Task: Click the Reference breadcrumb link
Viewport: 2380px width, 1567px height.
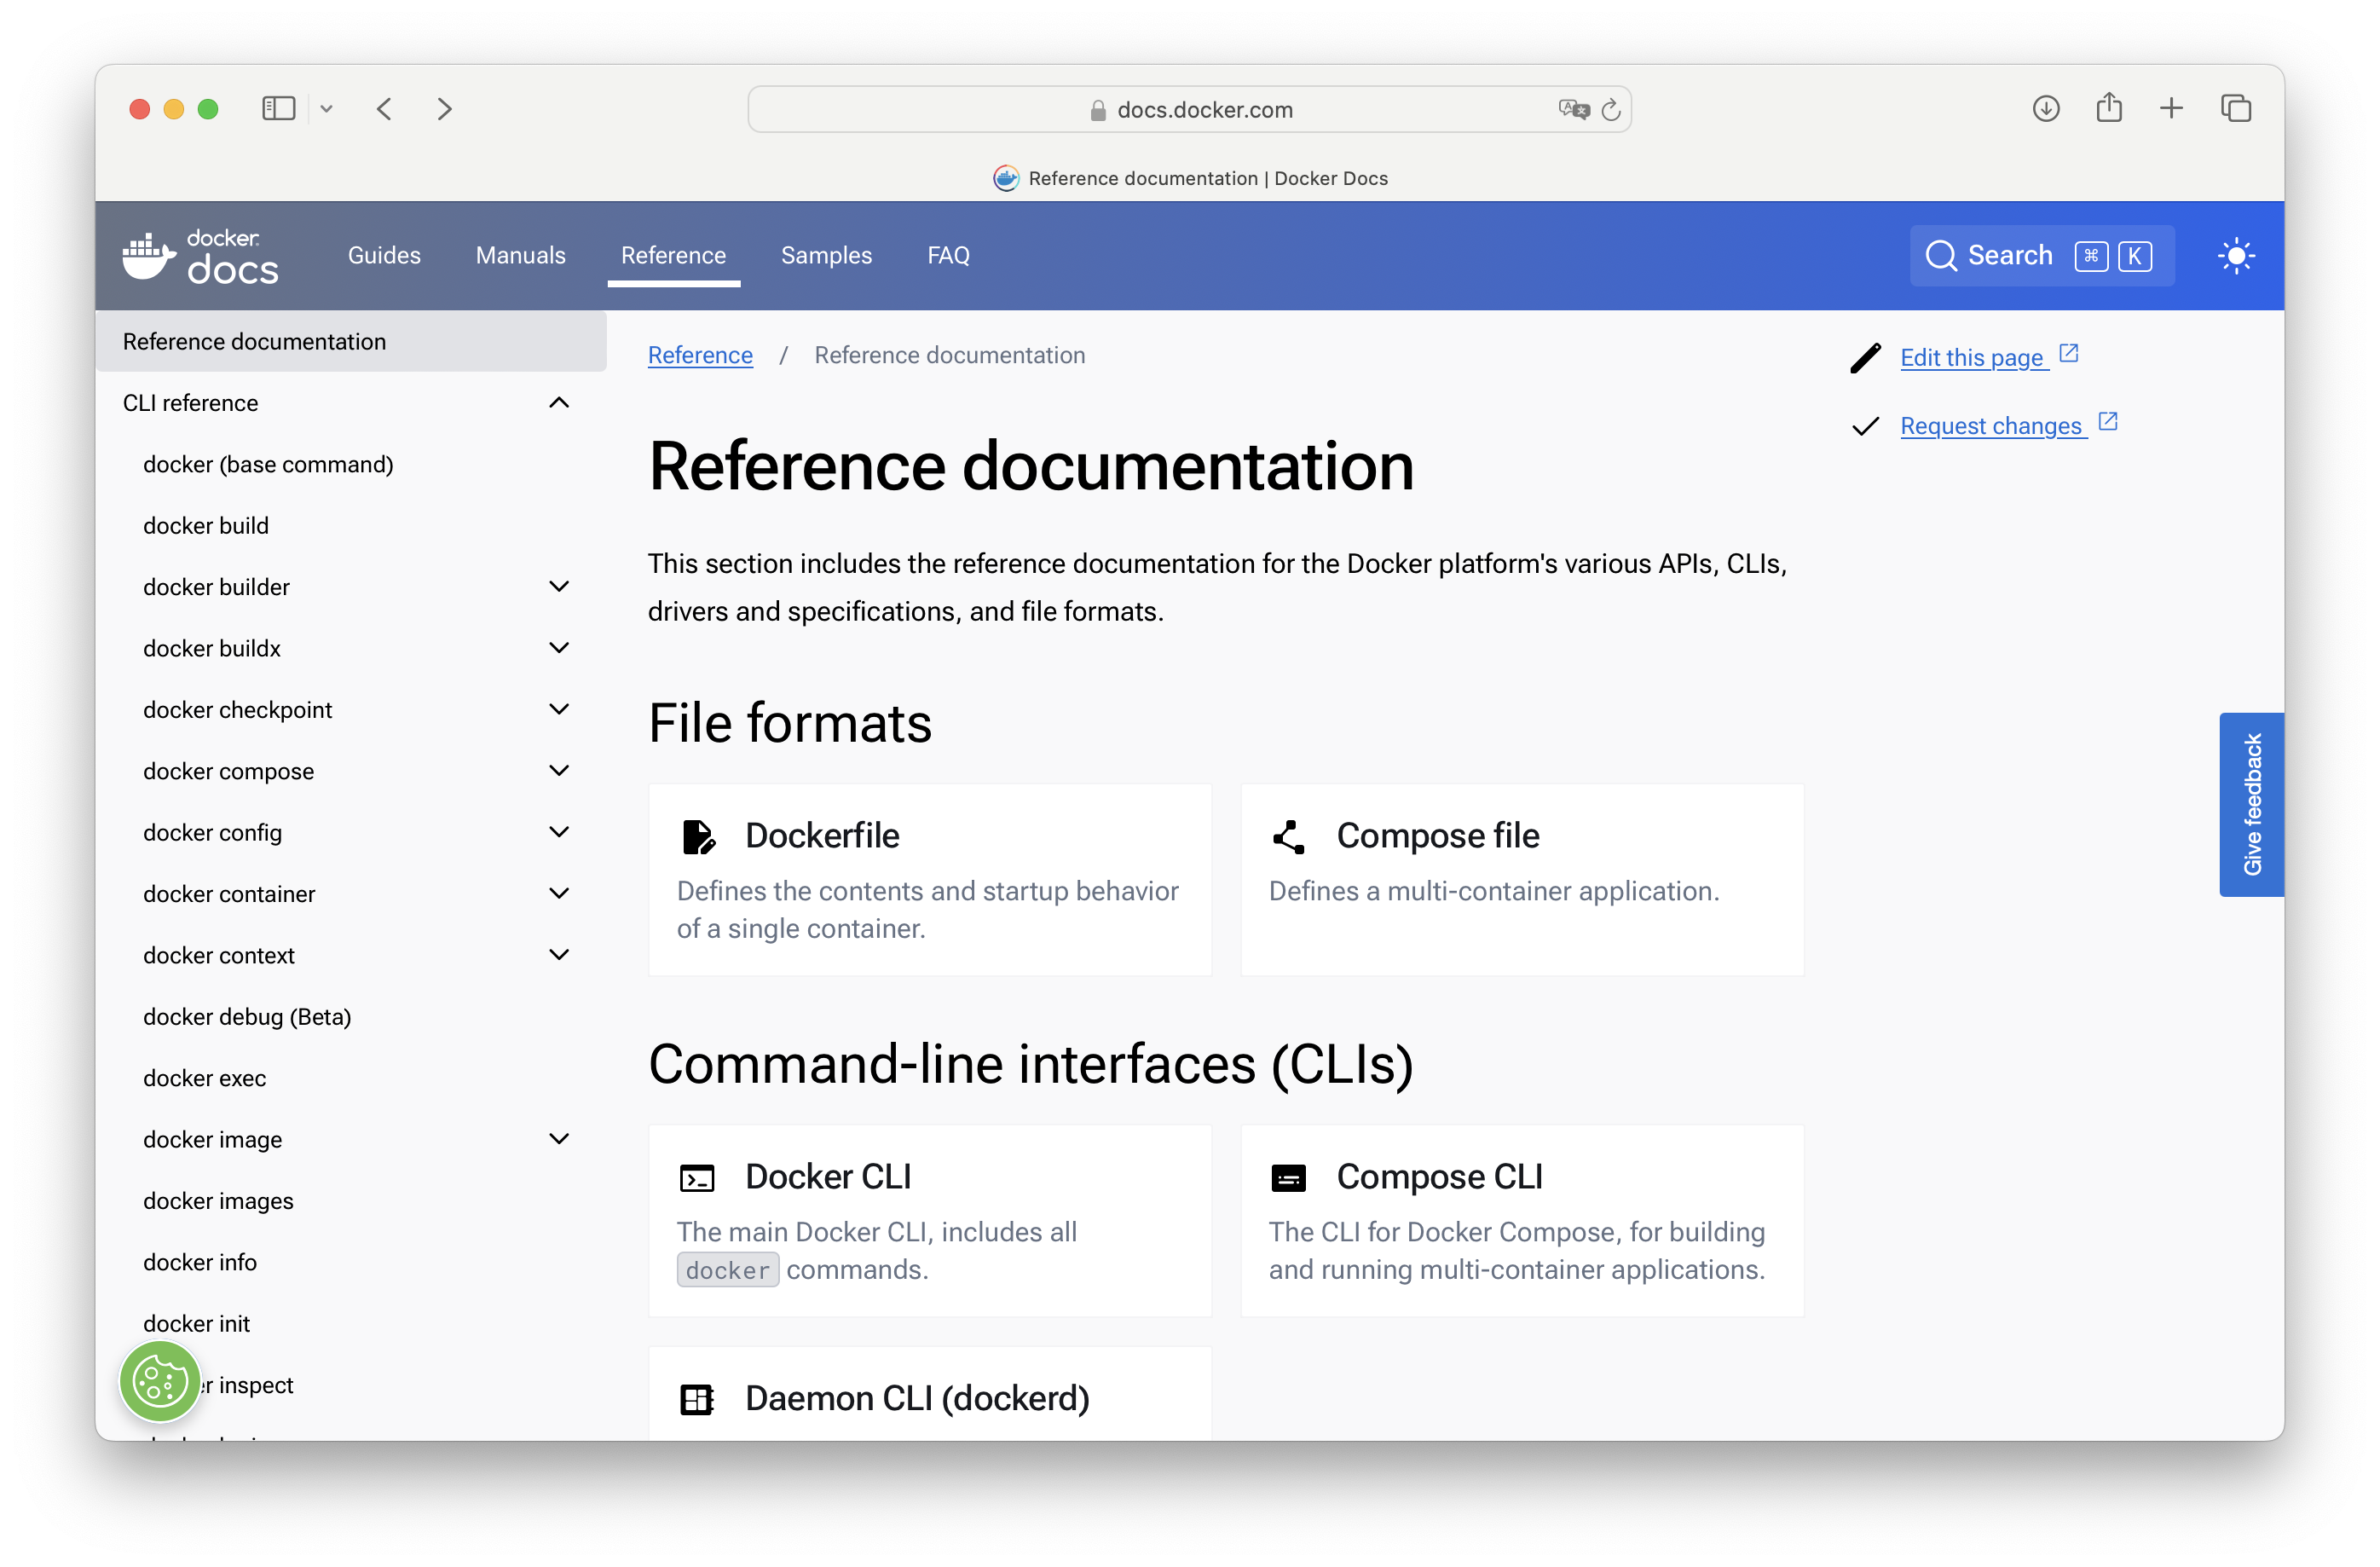Action: pyautogui.click(x=700, y=355)
